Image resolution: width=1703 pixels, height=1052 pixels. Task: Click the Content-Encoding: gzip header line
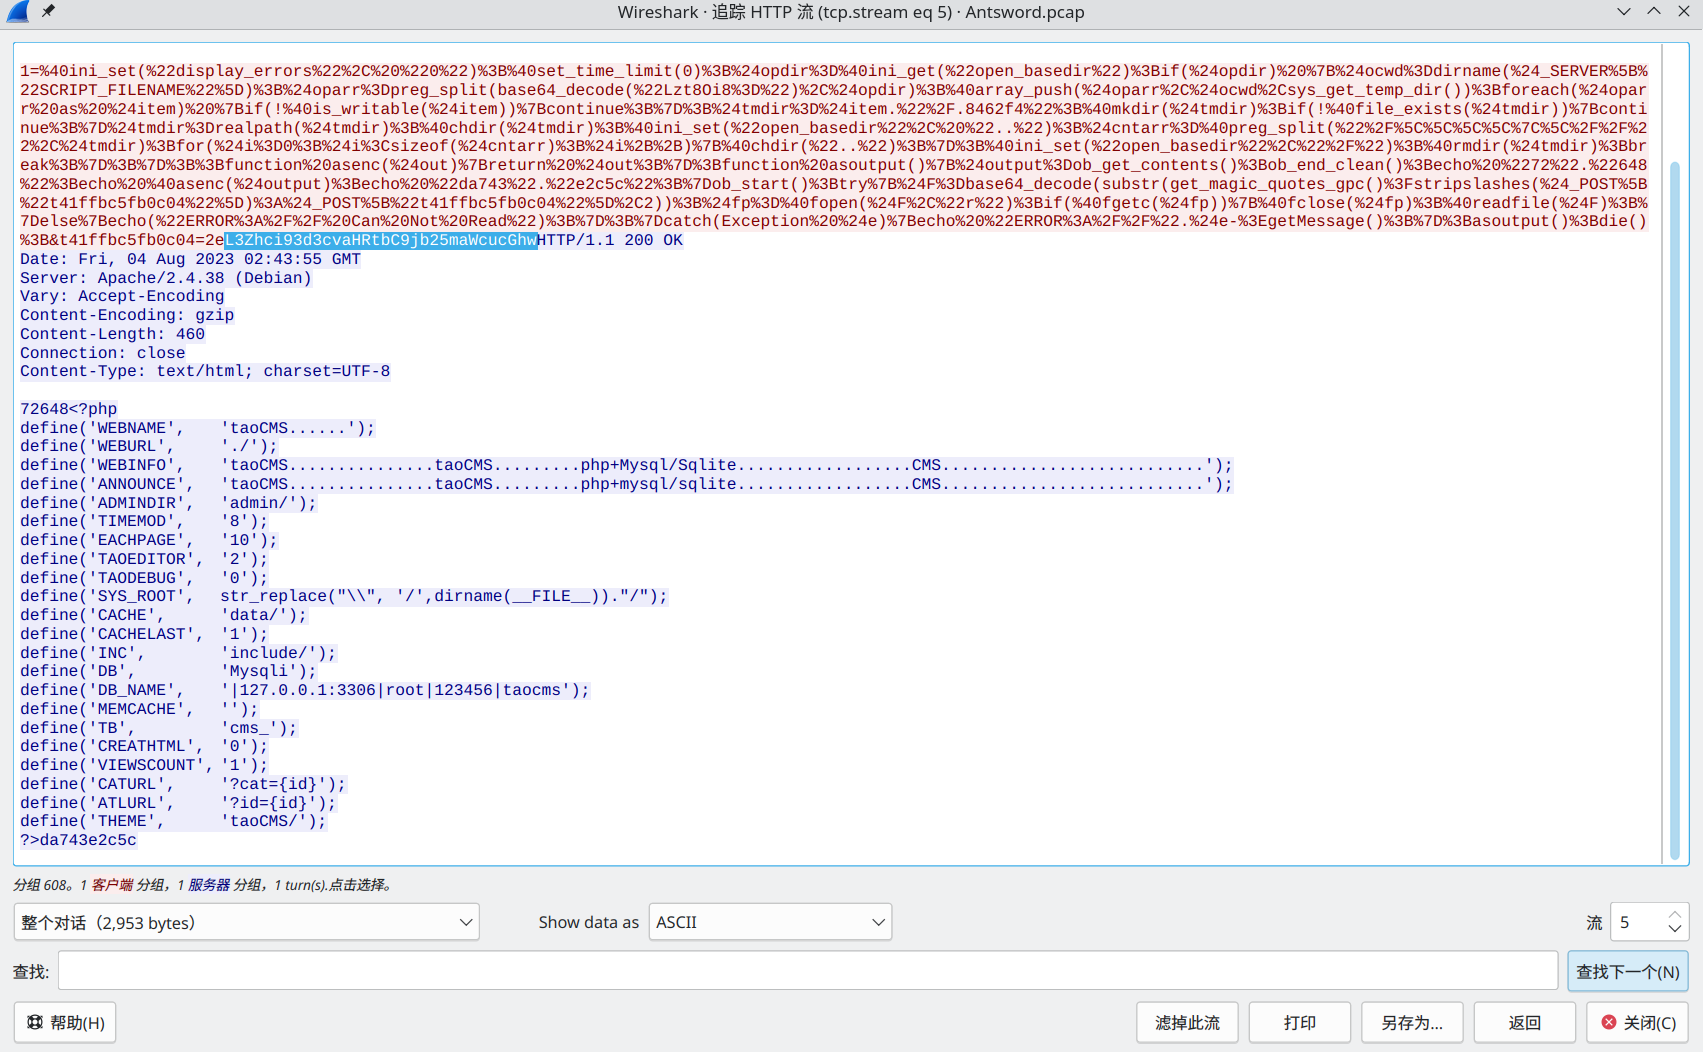tap(127, 315)
